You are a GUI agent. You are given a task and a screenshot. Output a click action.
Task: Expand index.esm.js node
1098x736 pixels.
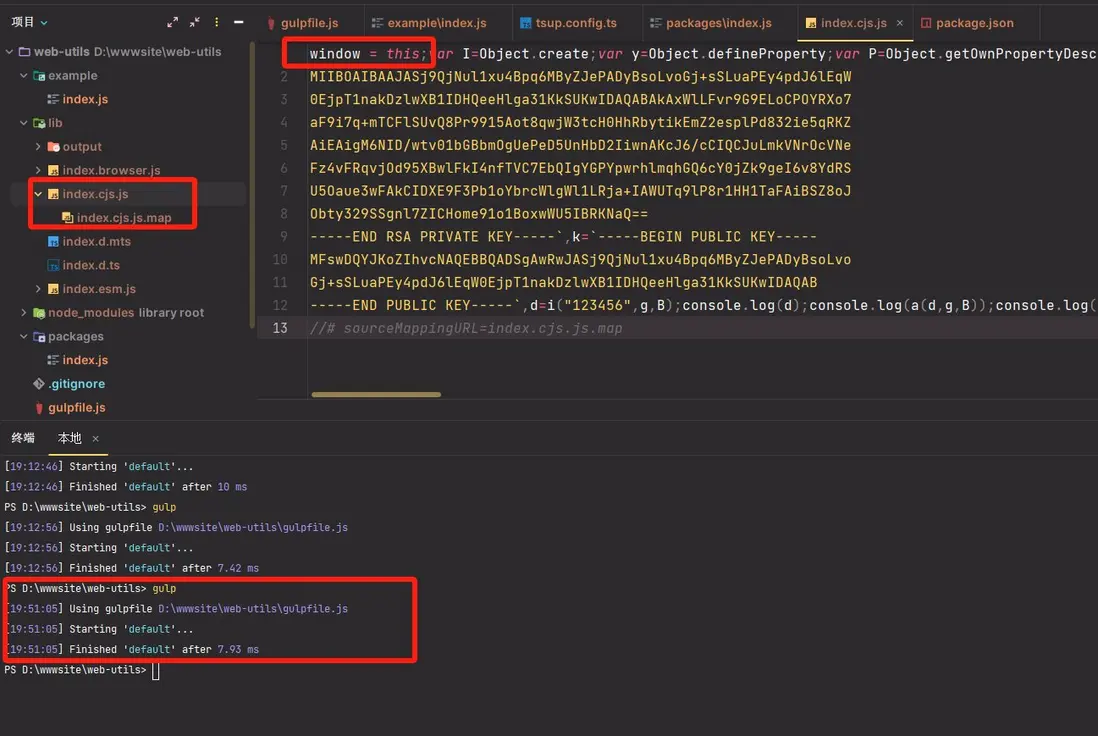click(x=38, y=289)
